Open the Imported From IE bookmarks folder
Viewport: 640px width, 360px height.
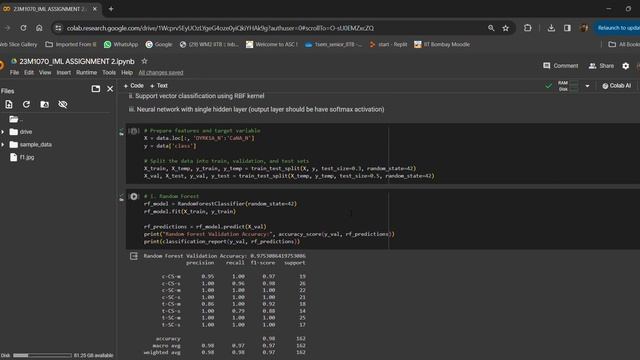(x=71, y=44)
